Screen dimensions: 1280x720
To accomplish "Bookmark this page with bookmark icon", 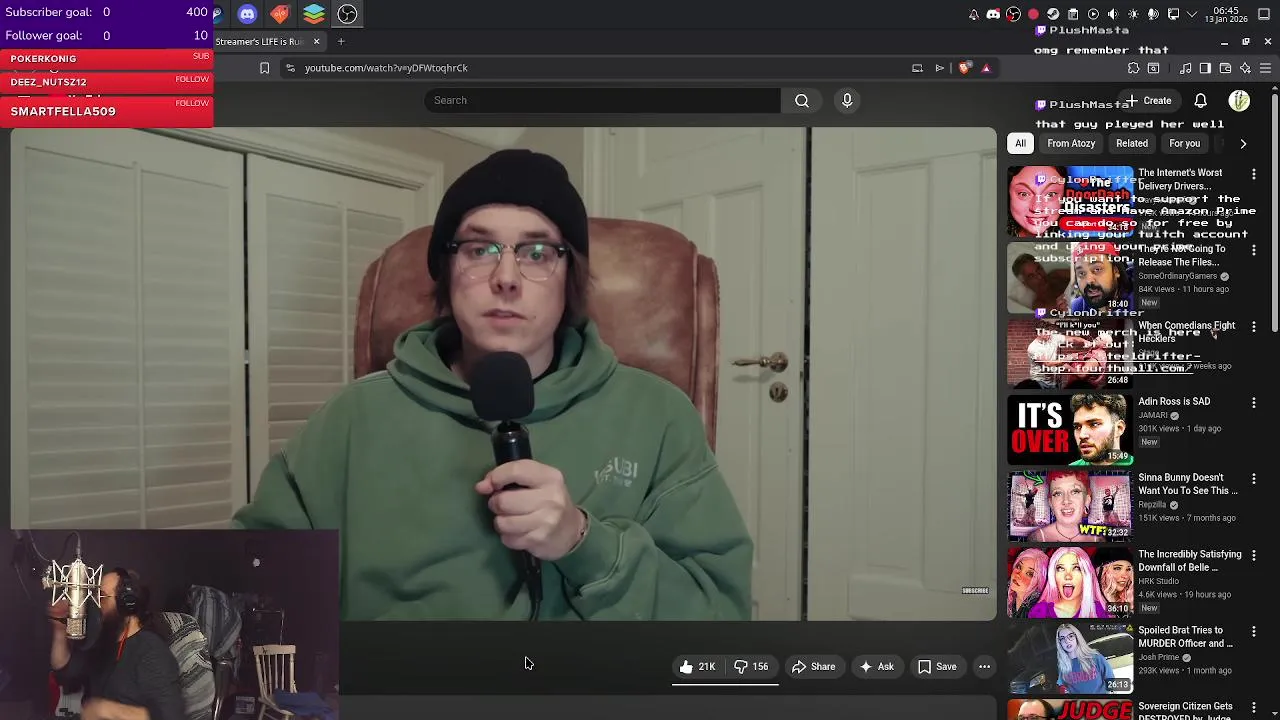I will [264, 68].
